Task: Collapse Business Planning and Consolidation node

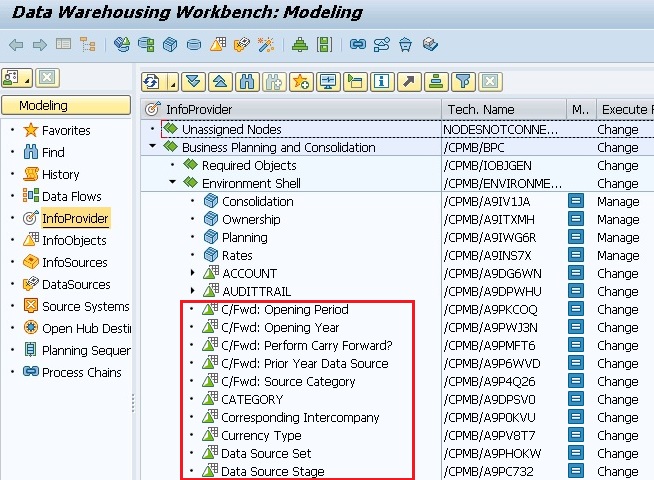Action: (x=153, y=146)
